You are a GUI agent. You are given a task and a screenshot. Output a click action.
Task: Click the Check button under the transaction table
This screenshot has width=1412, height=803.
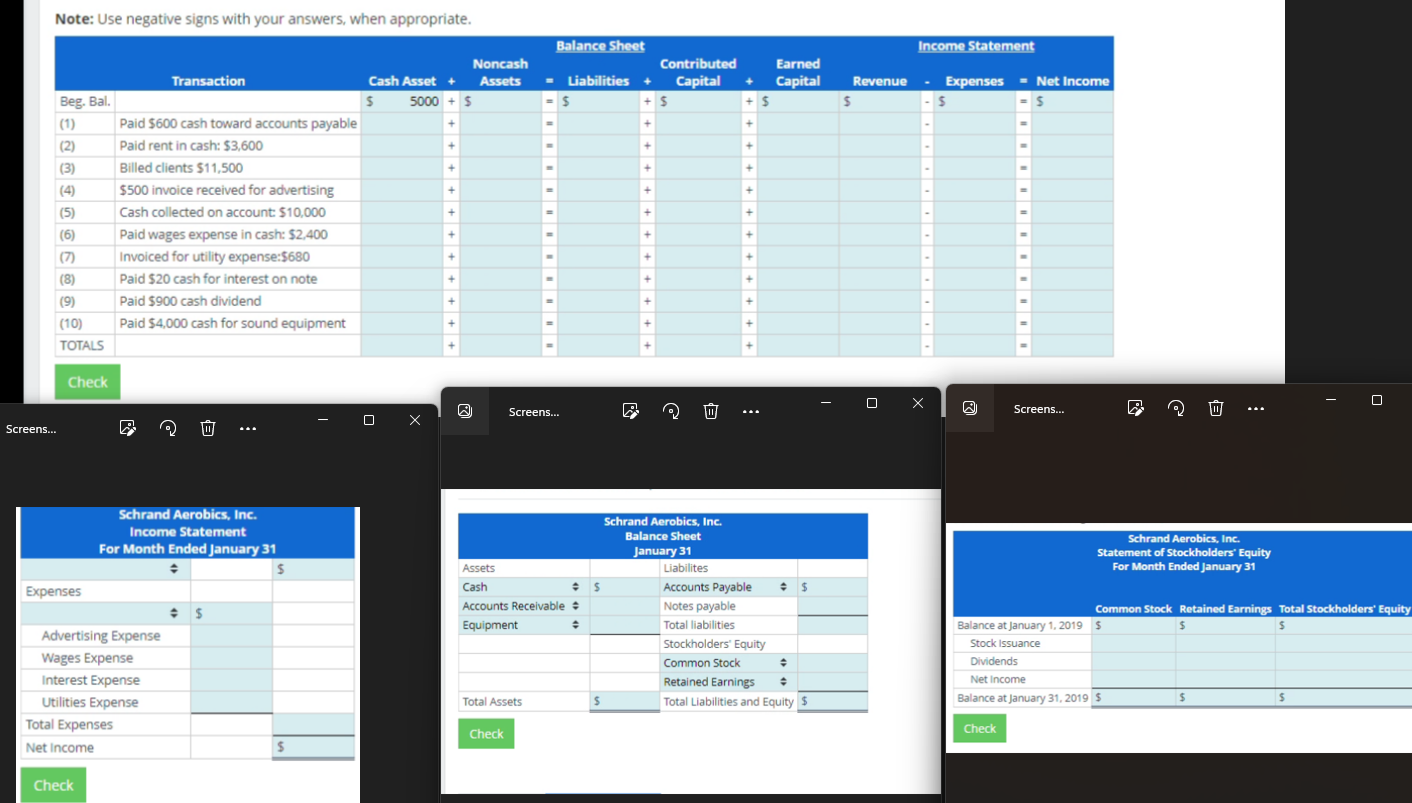[x=87, y=382]
